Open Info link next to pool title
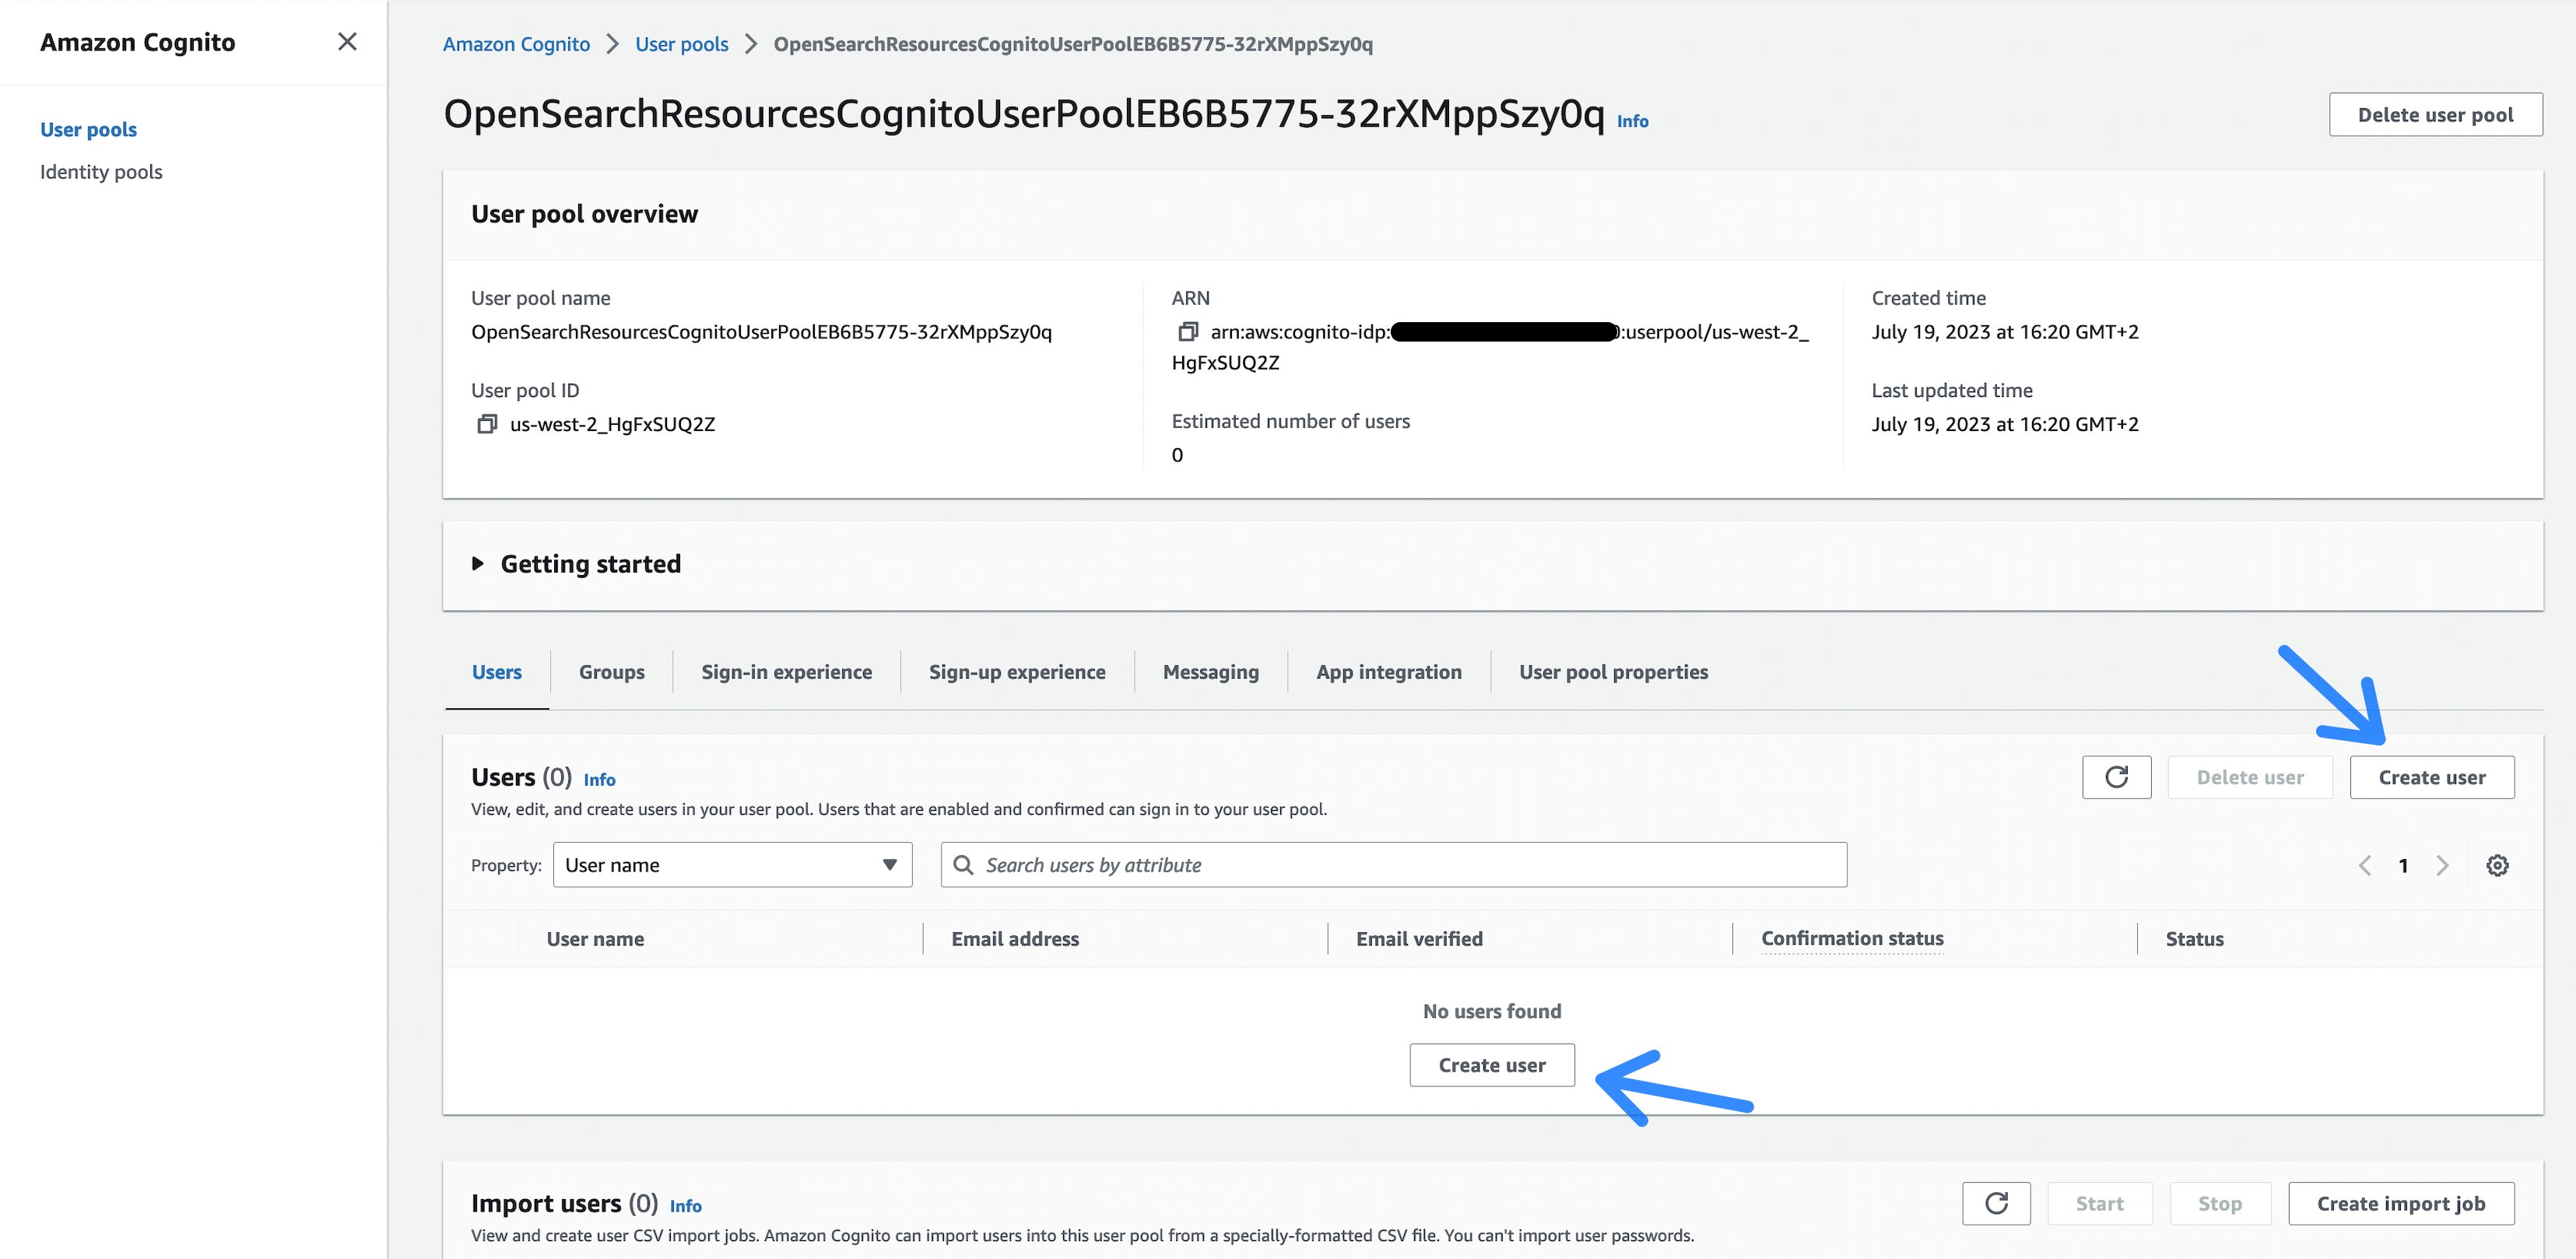Screen dimensions: 2576x1259 tap(1632, 121)
